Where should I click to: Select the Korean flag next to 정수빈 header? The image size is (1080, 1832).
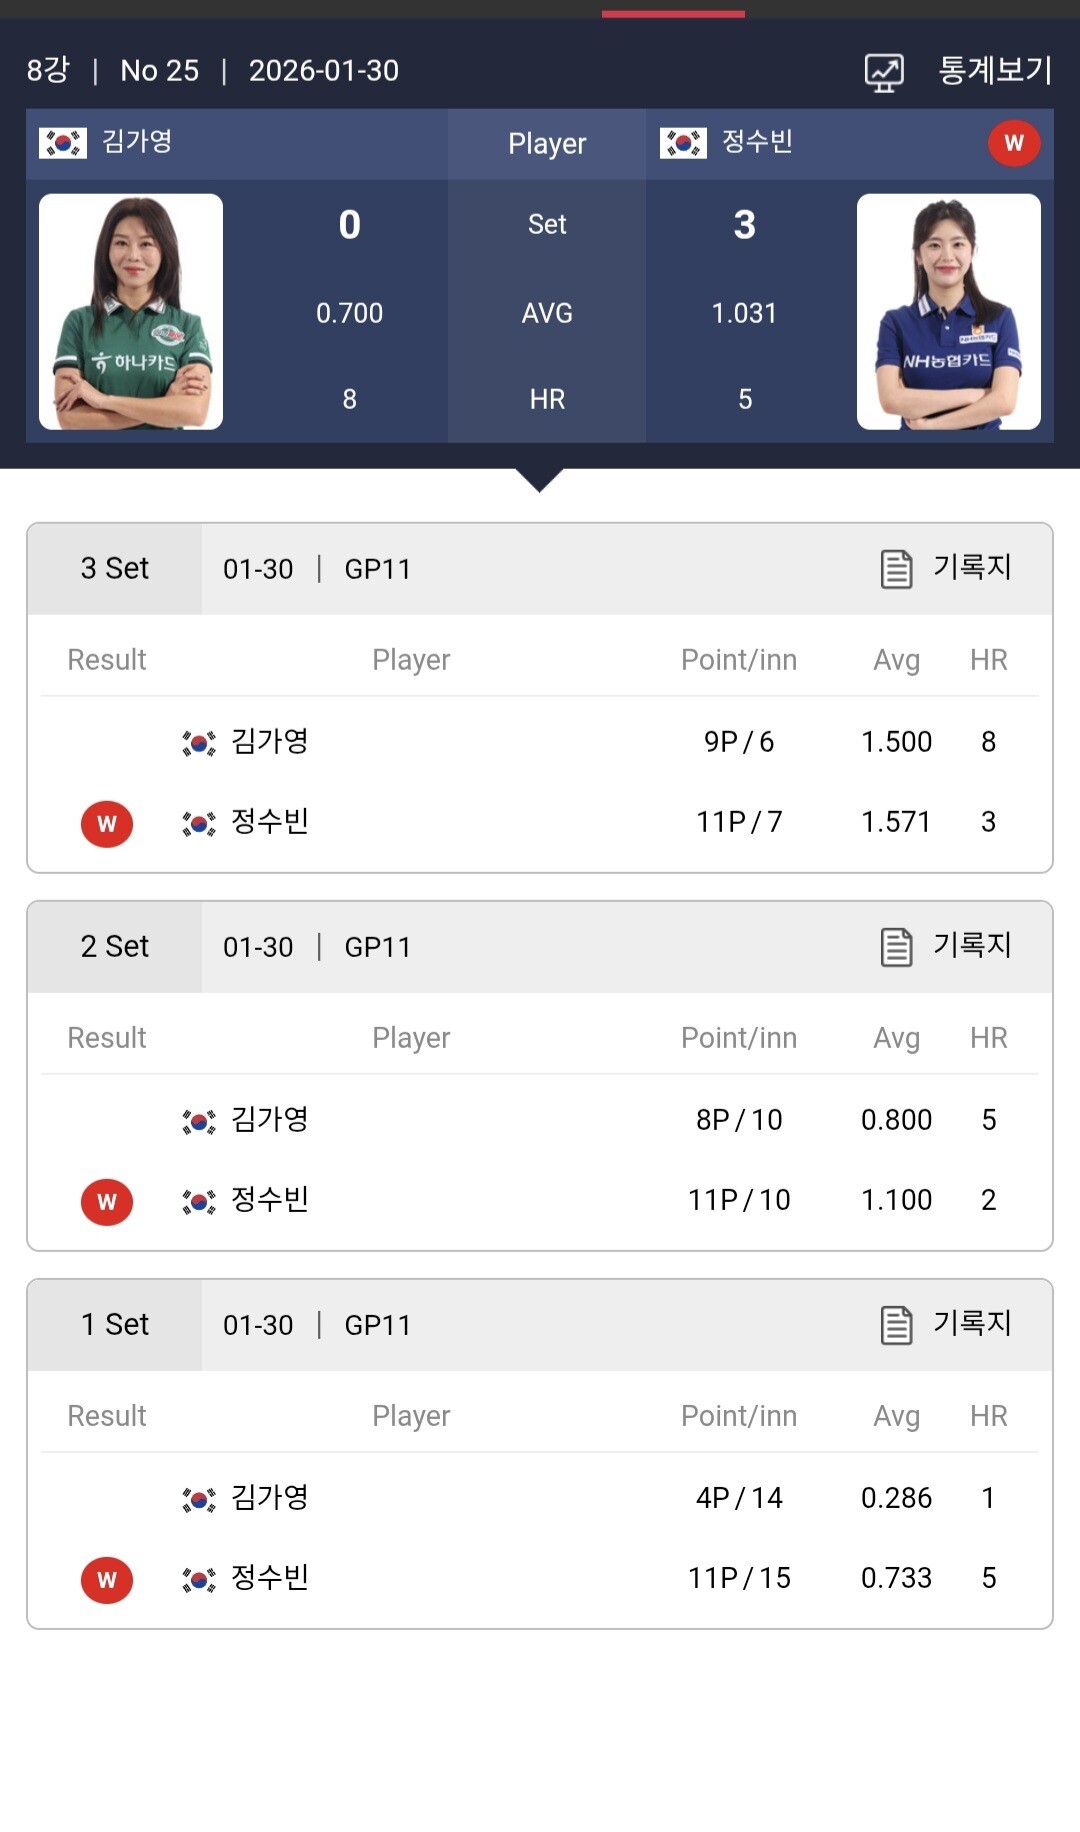[x=683, y=143]
